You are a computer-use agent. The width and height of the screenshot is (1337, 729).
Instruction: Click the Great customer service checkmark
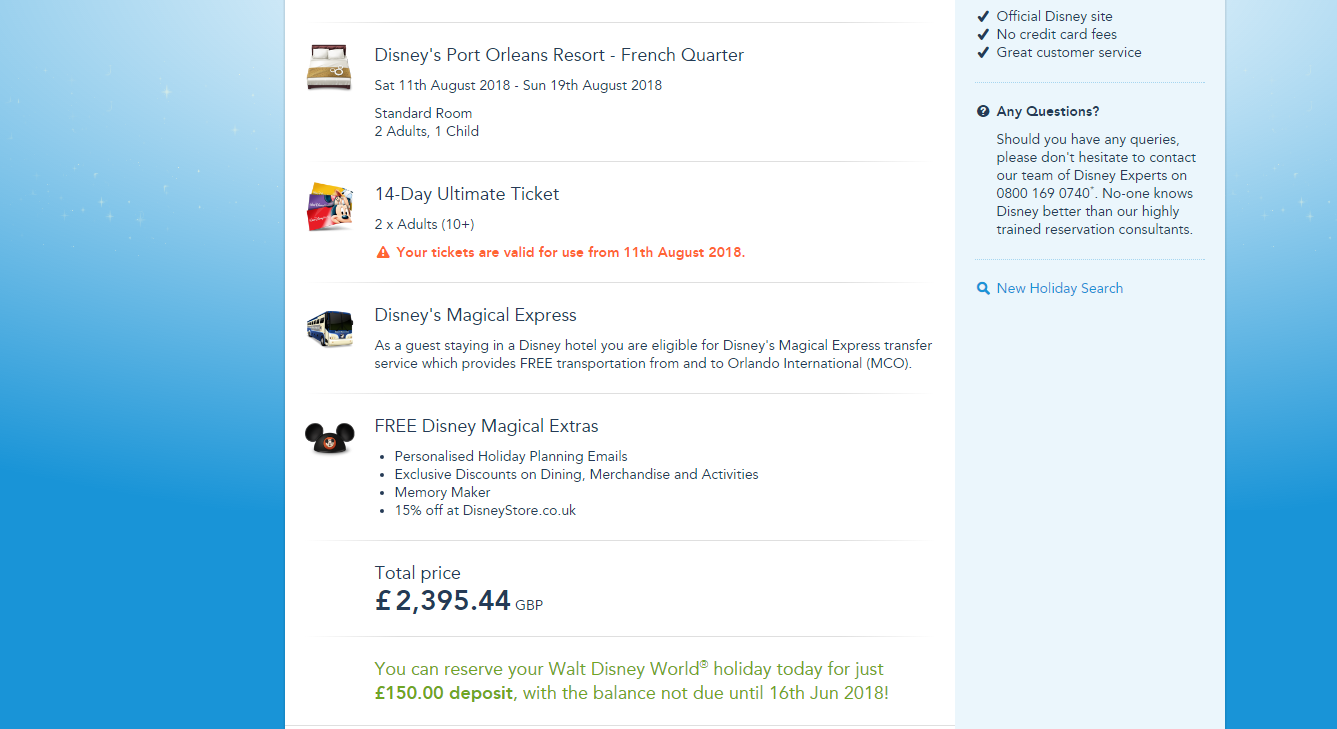pyautogui.click(x=983, y=53)
